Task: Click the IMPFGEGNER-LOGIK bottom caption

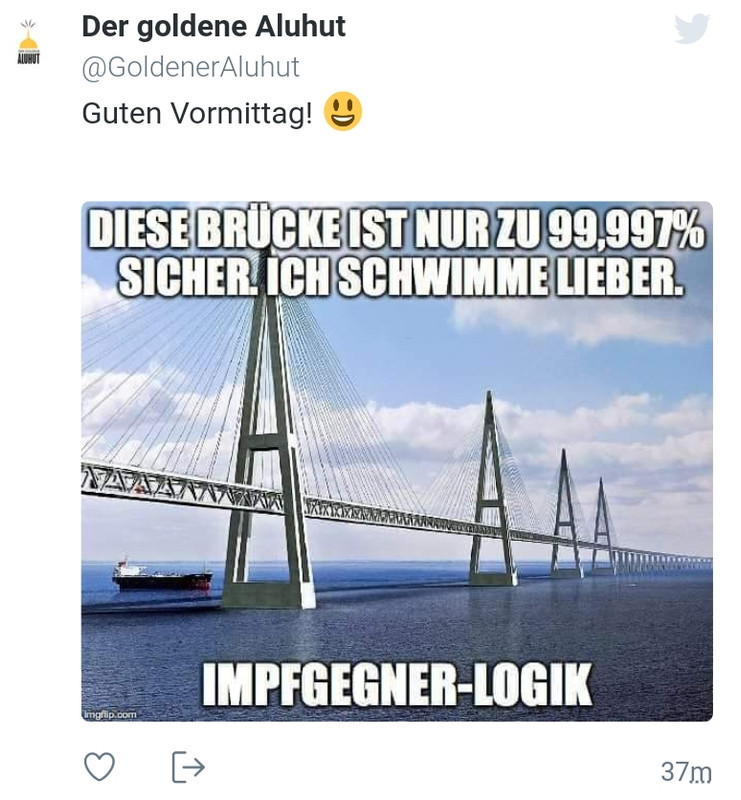Action: click(397, 685)
